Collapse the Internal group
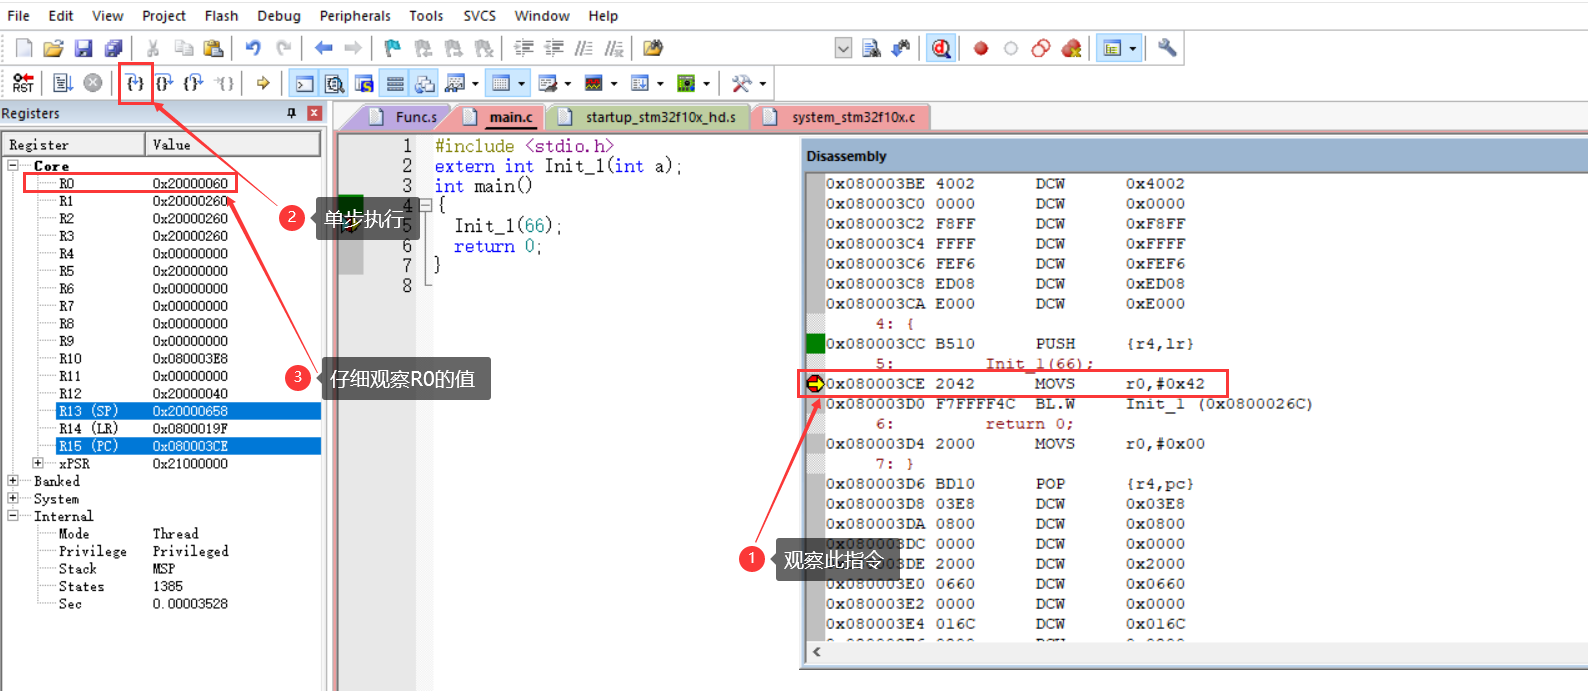The width and height of the screenshot is (1588, 691). (x=13, y=516)
